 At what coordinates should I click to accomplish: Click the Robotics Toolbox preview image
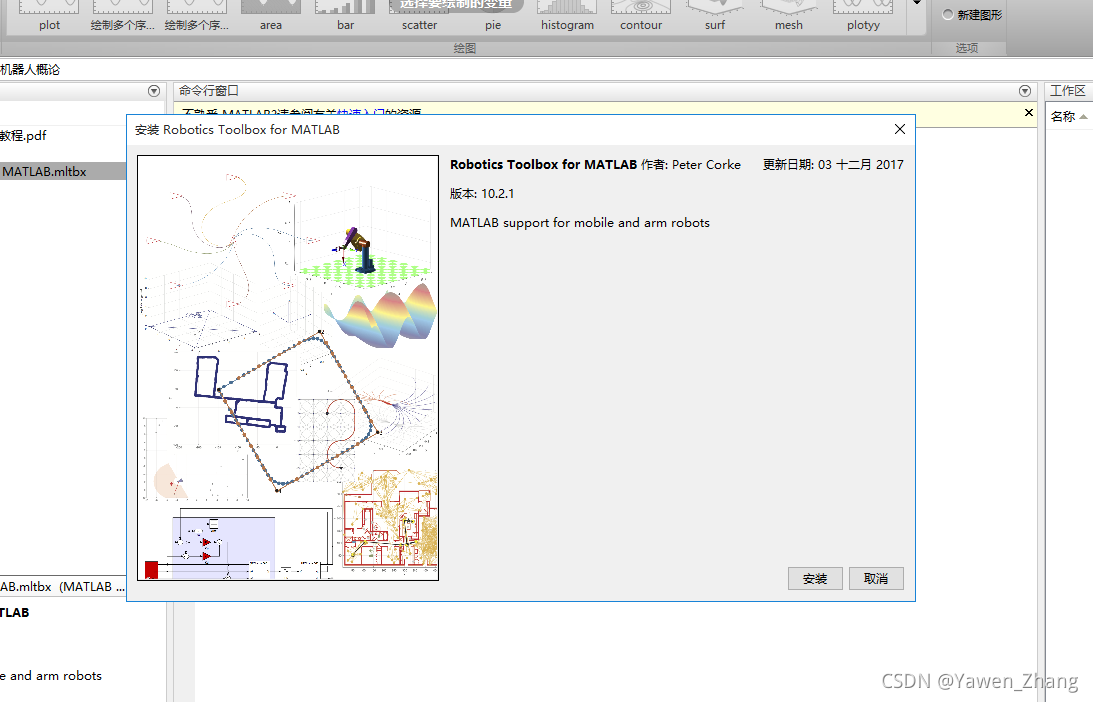pos(288,367)
